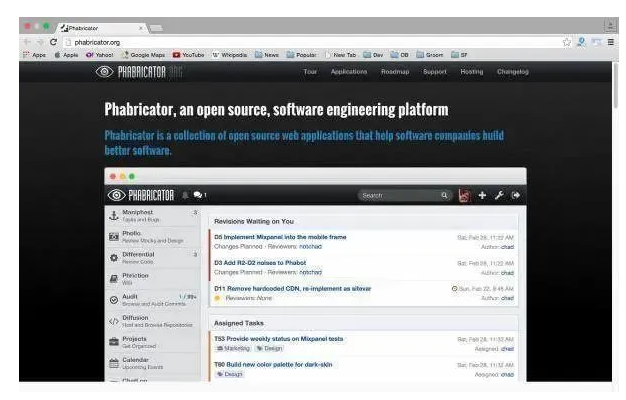Open revision D3 Add R2-D2 noises to Phabot

[x=260, y=263]
